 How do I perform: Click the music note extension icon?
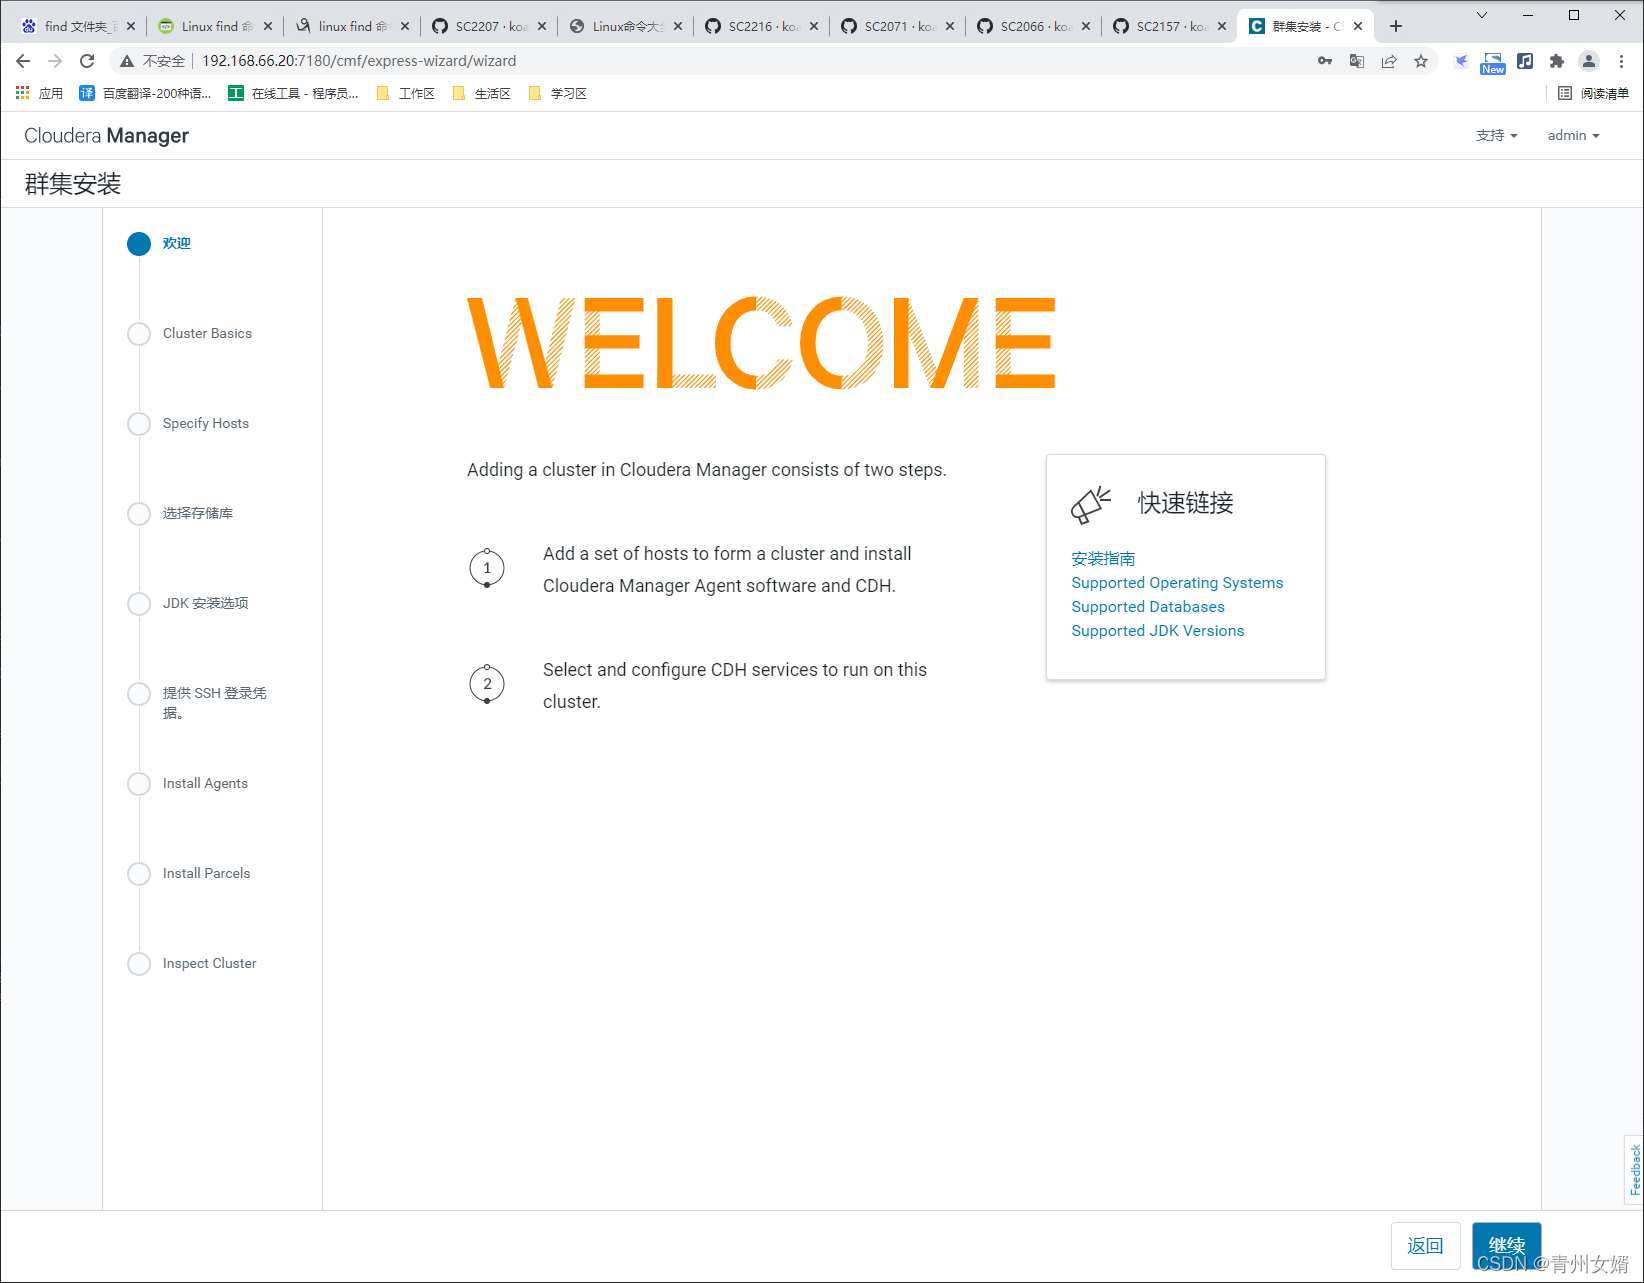click(x=1525, y=61)
